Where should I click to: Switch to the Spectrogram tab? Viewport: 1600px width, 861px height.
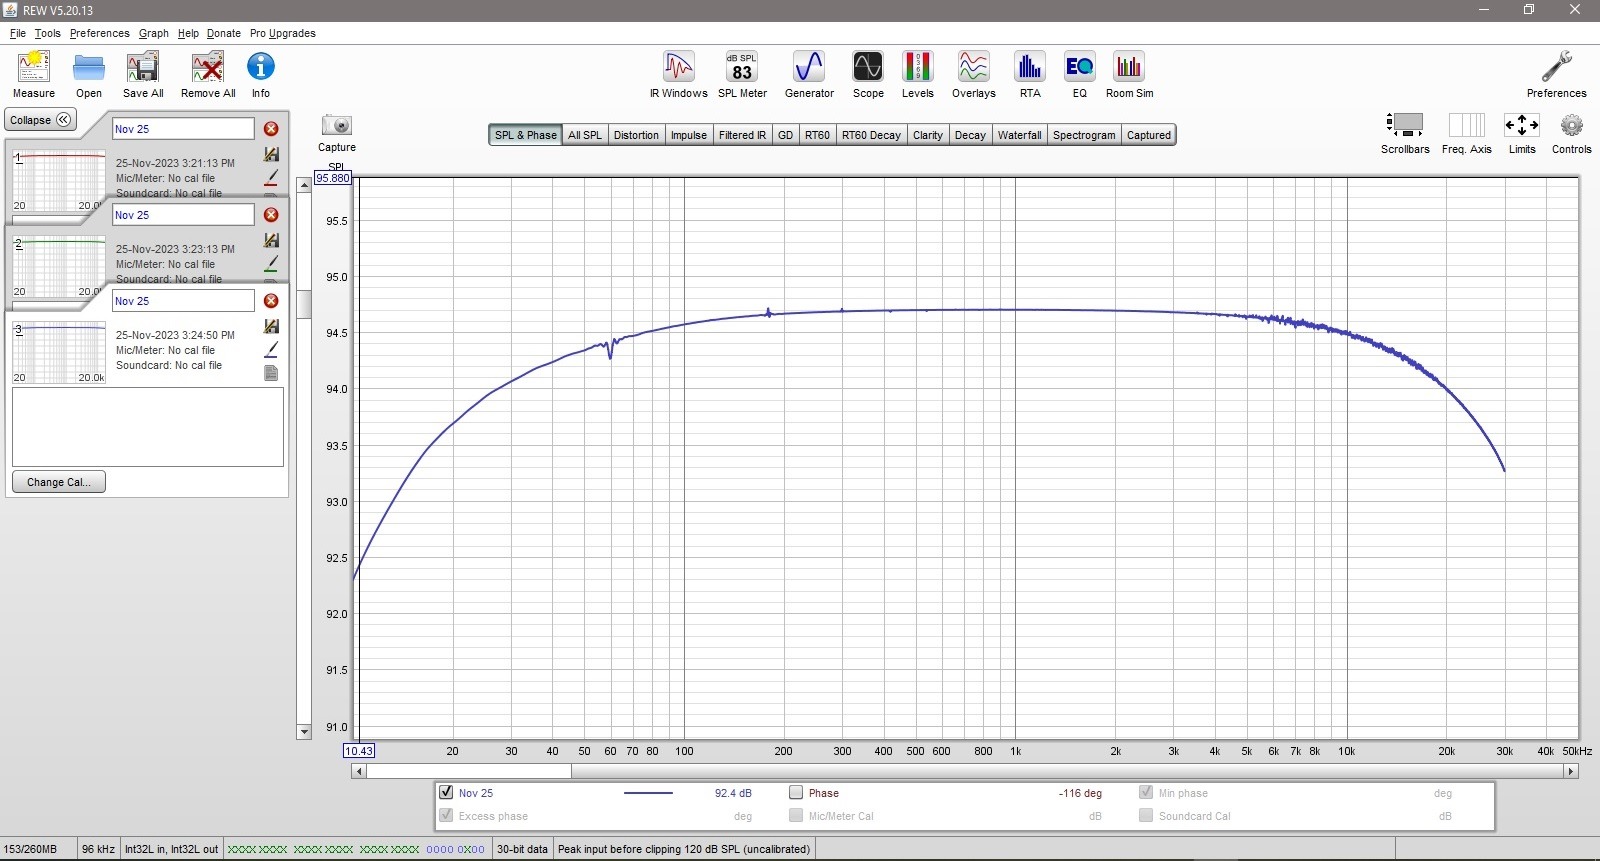click(x=1084, y=135)
